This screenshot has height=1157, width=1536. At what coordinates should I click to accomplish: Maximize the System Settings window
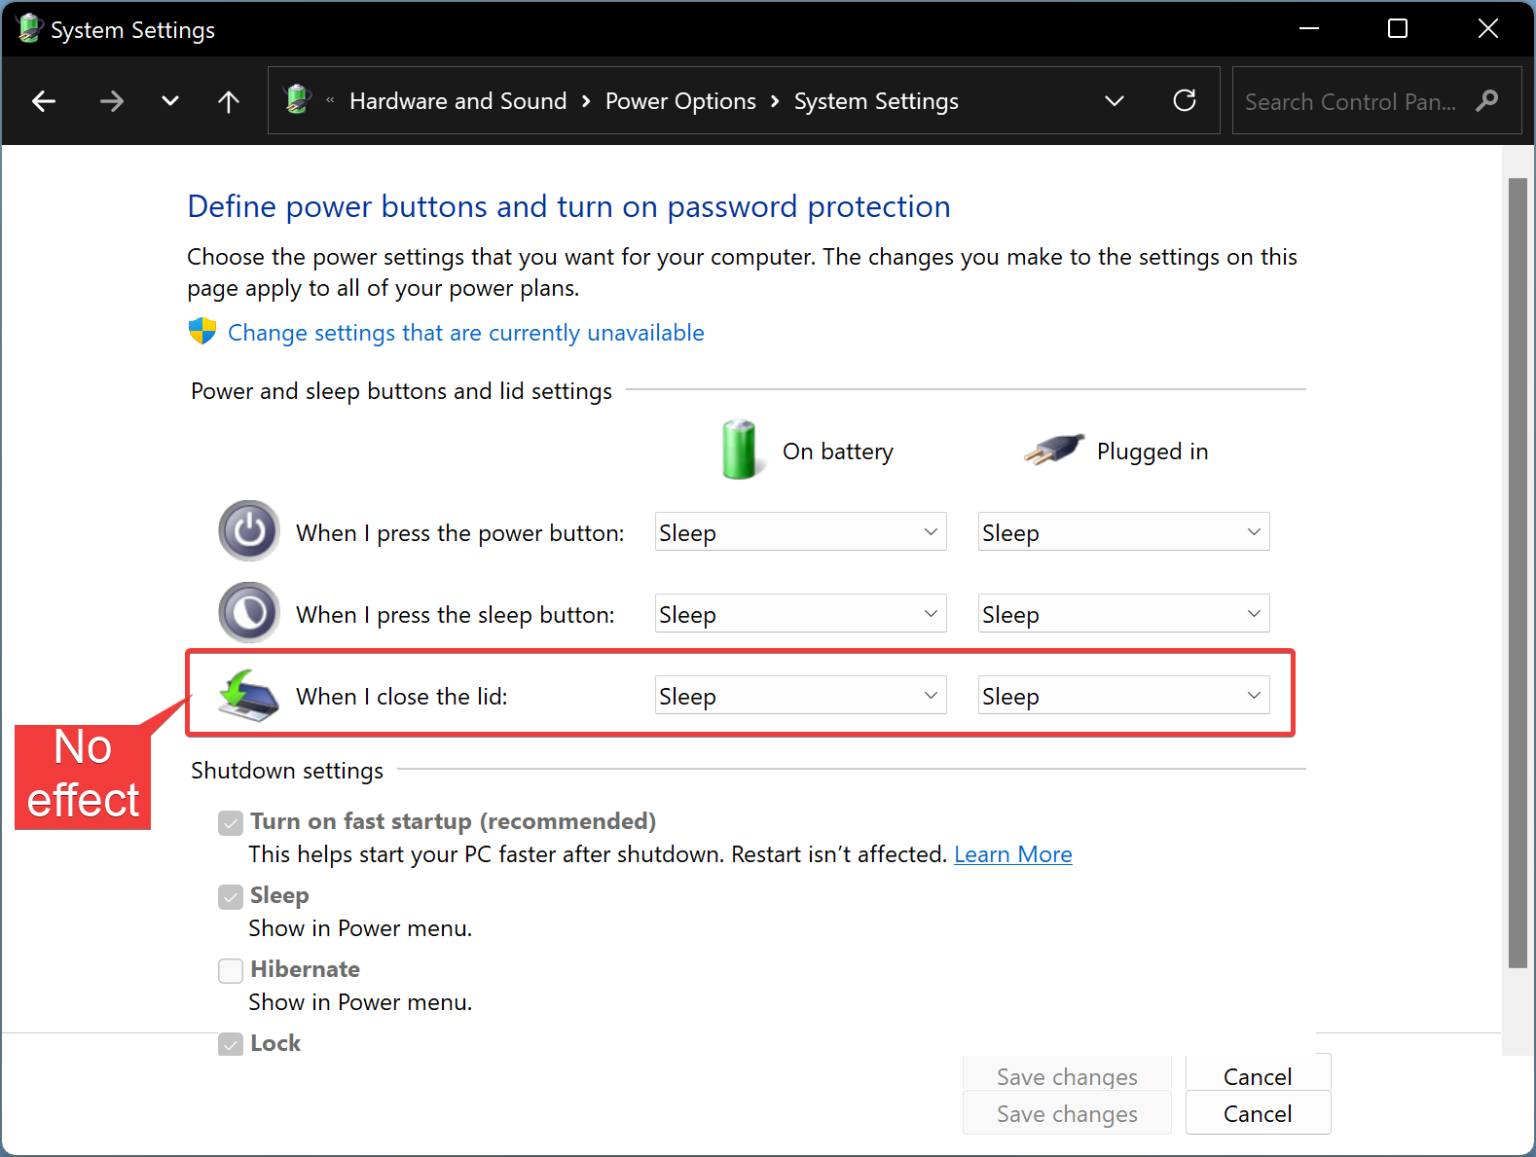[x=1398, y=28]
